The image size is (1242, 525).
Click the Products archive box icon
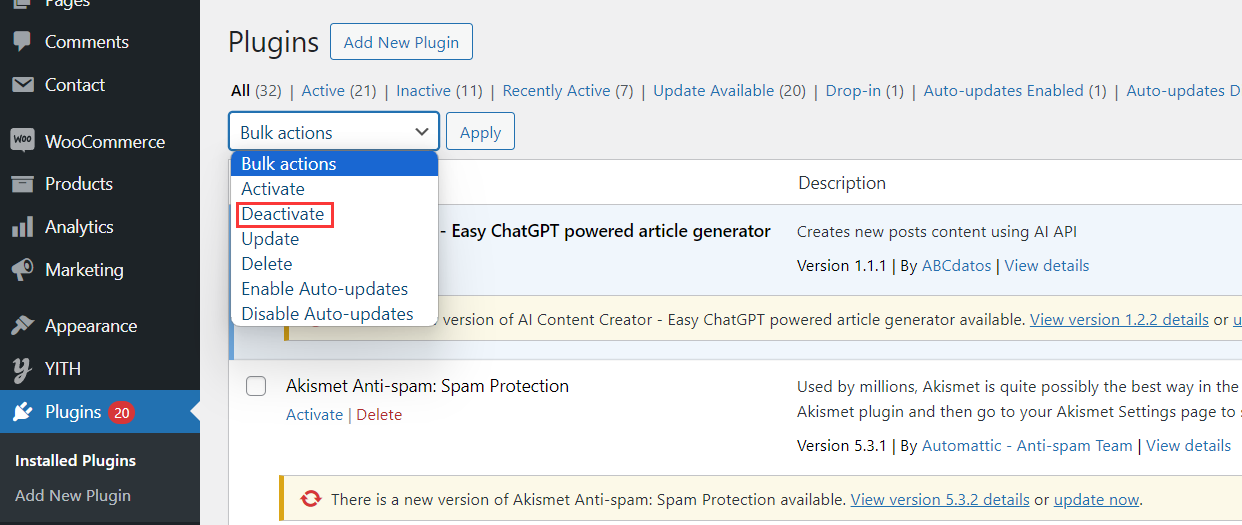coord(22,184)
